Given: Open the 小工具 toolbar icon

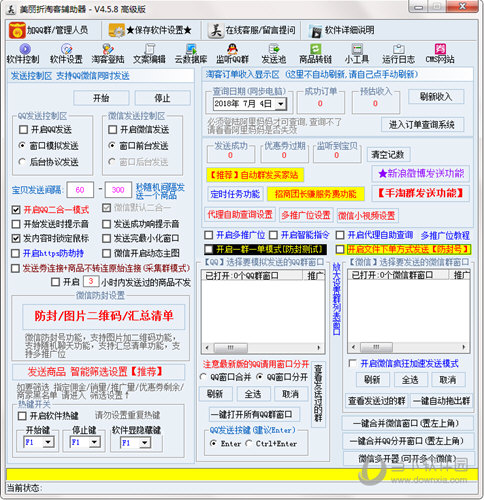Looking at the screenshot, I should [x=357, y=49].
